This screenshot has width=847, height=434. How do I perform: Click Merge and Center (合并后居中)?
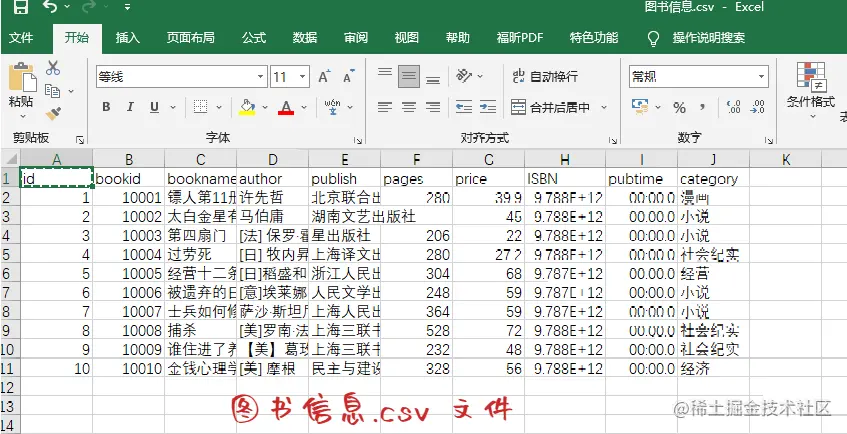click(550, 108)
